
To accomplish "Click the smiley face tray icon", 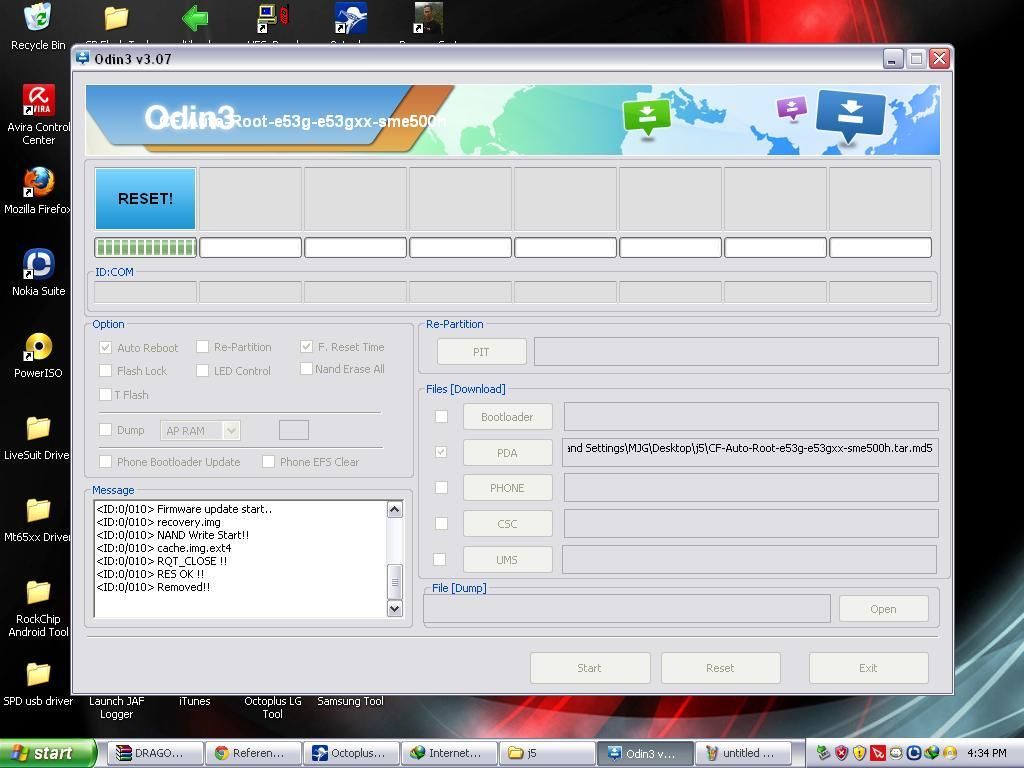I will click(896, 753).
